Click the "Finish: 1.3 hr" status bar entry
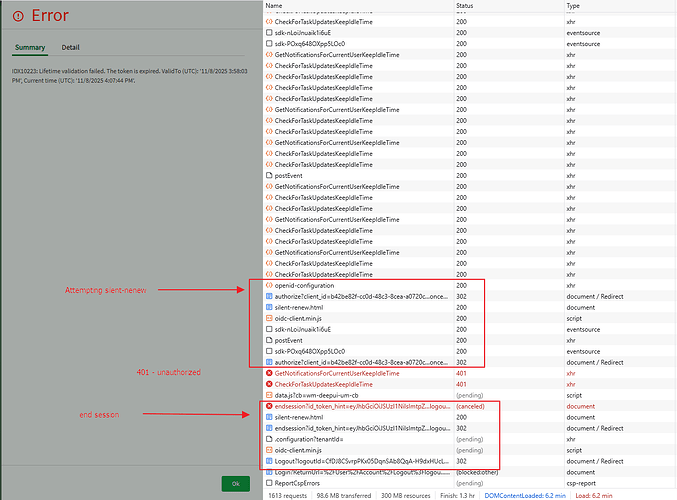The width and height of the screenshot is (677, 500). 457,495
